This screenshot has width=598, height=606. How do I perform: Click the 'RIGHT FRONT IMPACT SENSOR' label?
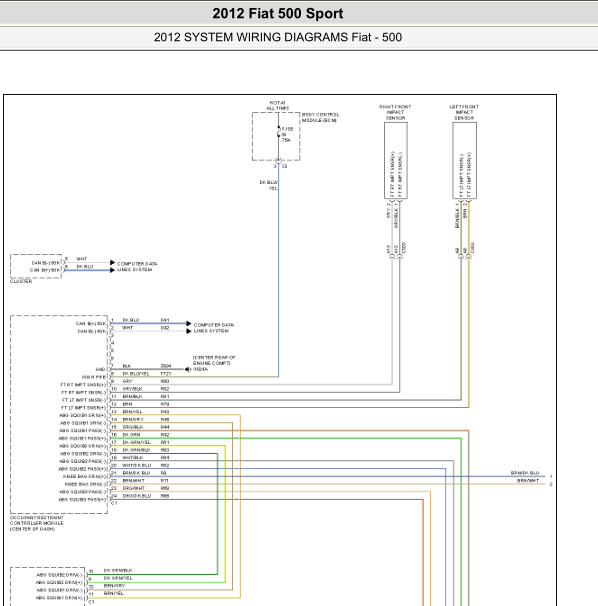395,112
